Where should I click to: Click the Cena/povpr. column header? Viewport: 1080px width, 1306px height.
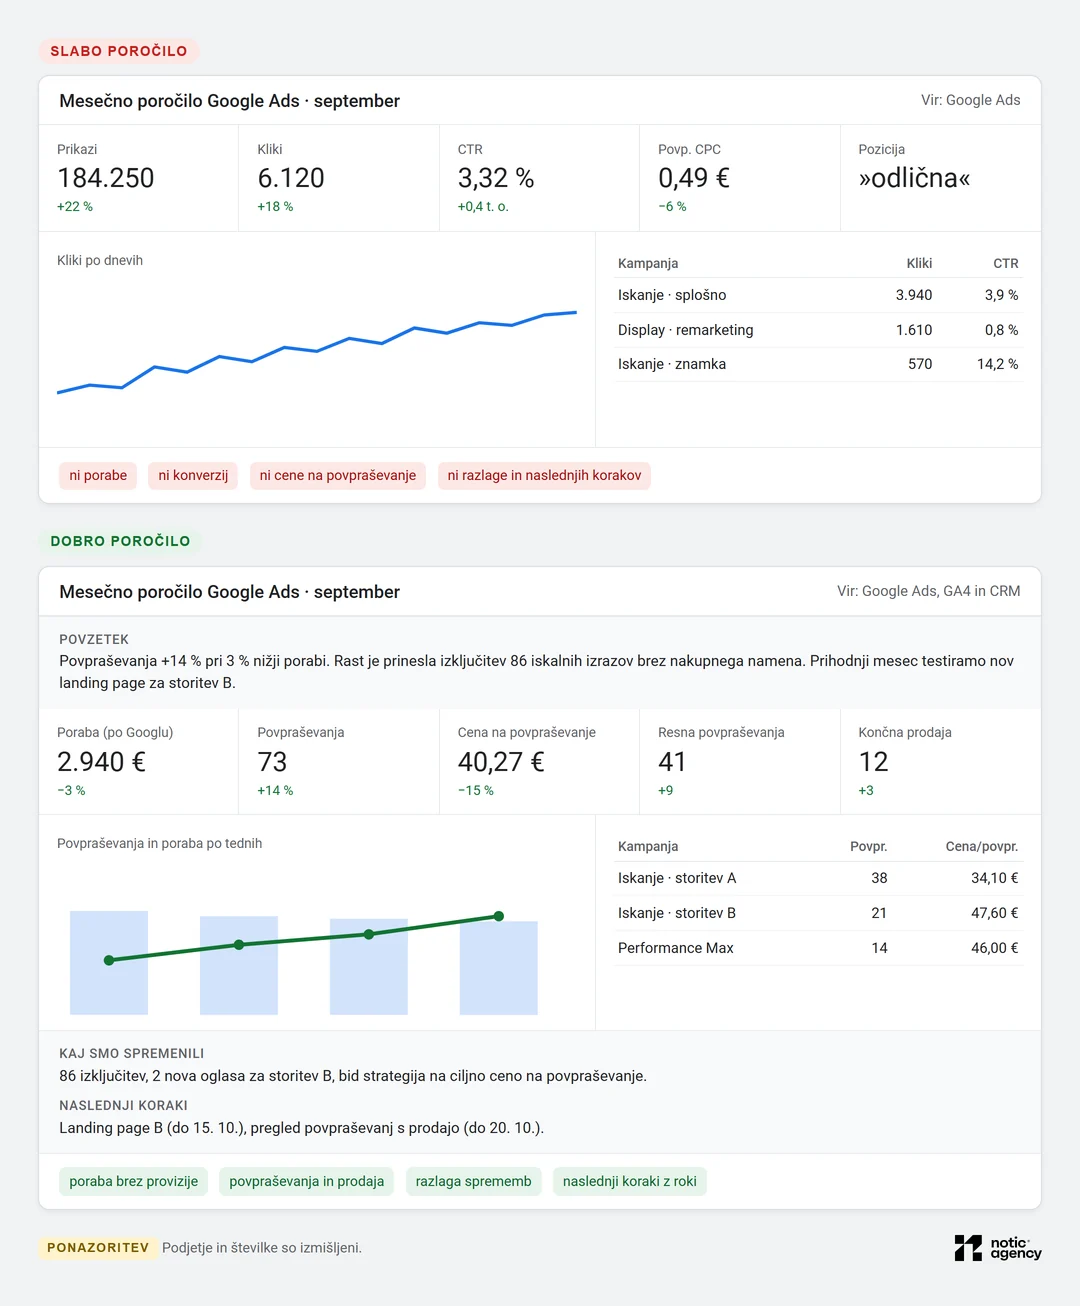pos(982,847)
